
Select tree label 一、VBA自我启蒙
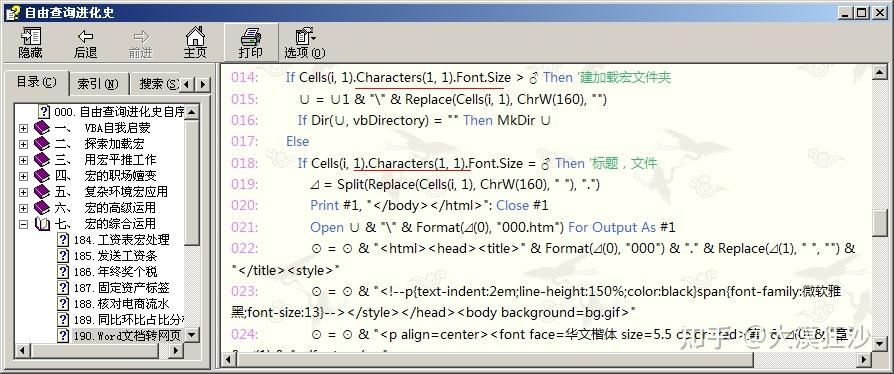click(103, 128)
